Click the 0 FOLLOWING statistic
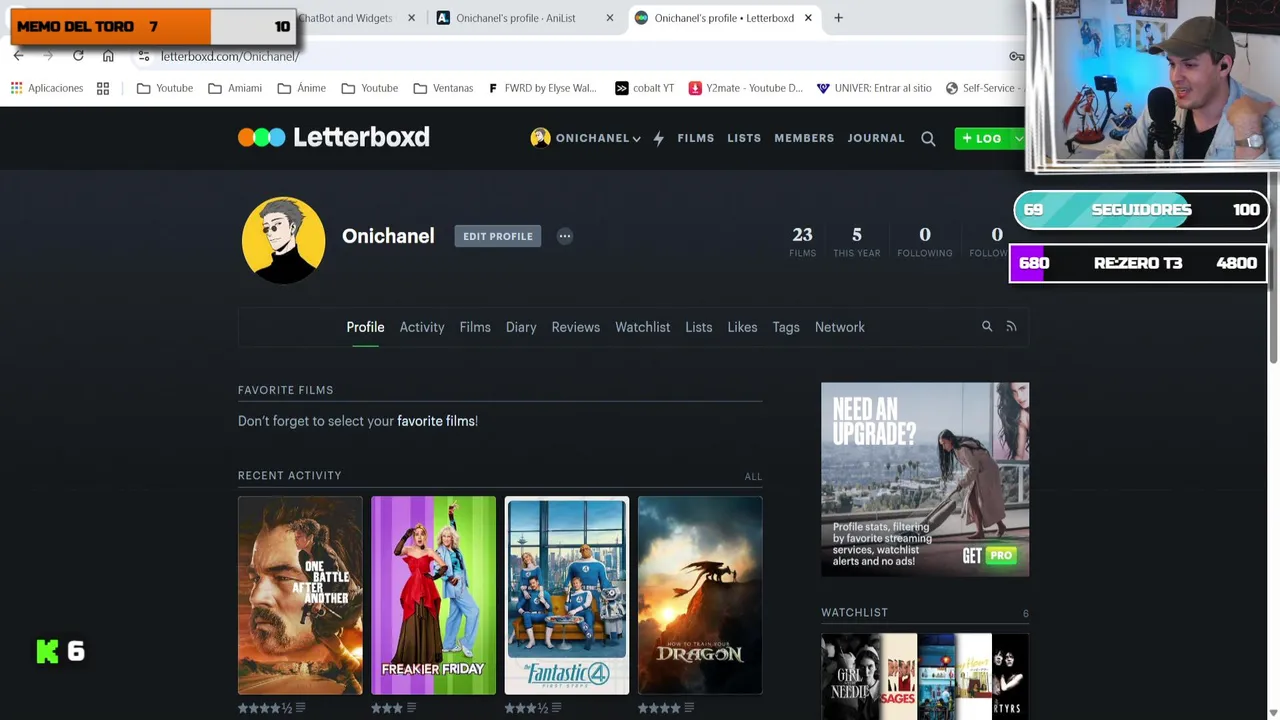 point(925,241)
